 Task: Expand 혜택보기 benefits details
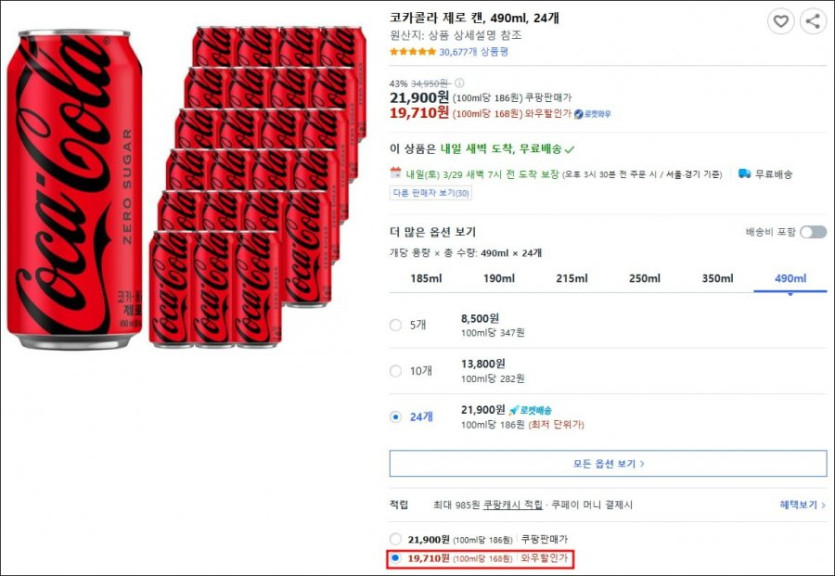coord(802,505)
